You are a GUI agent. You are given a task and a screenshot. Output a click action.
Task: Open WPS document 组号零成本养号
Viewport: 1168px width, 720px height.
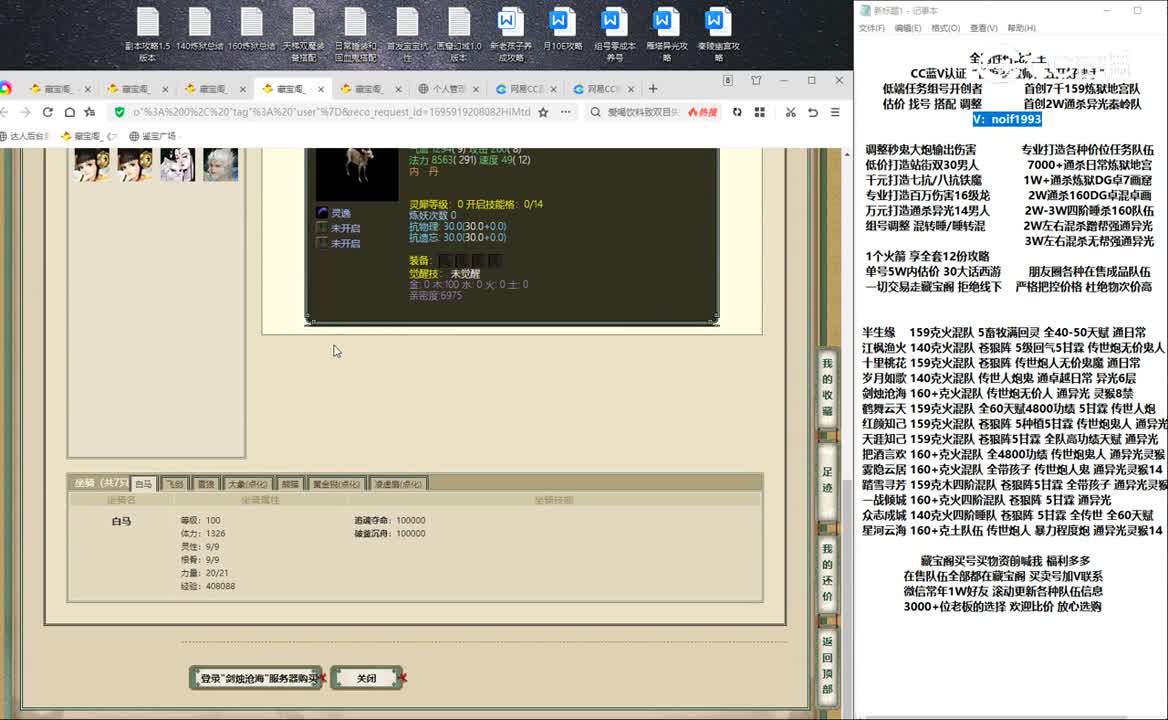pyautogui.click(x=615, y=35)
